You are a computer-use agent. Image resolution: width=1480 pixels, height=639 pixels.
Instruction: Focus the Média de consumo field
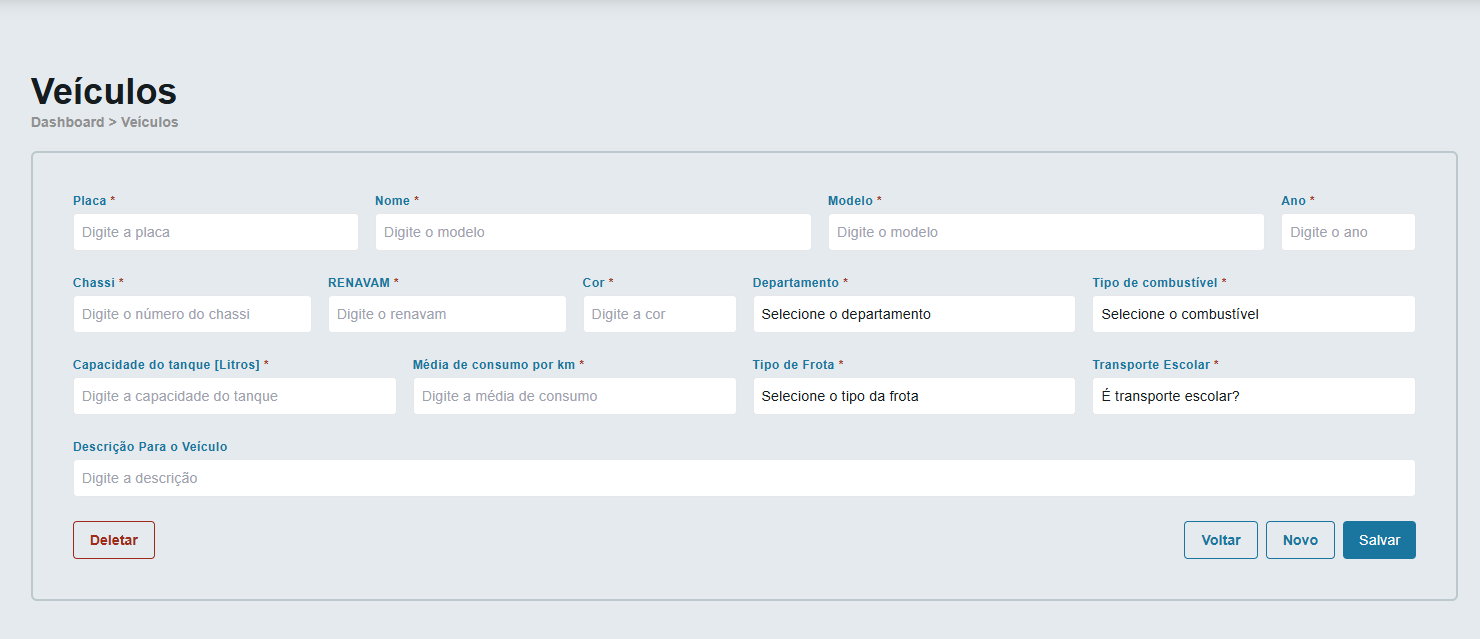point(574,396)
